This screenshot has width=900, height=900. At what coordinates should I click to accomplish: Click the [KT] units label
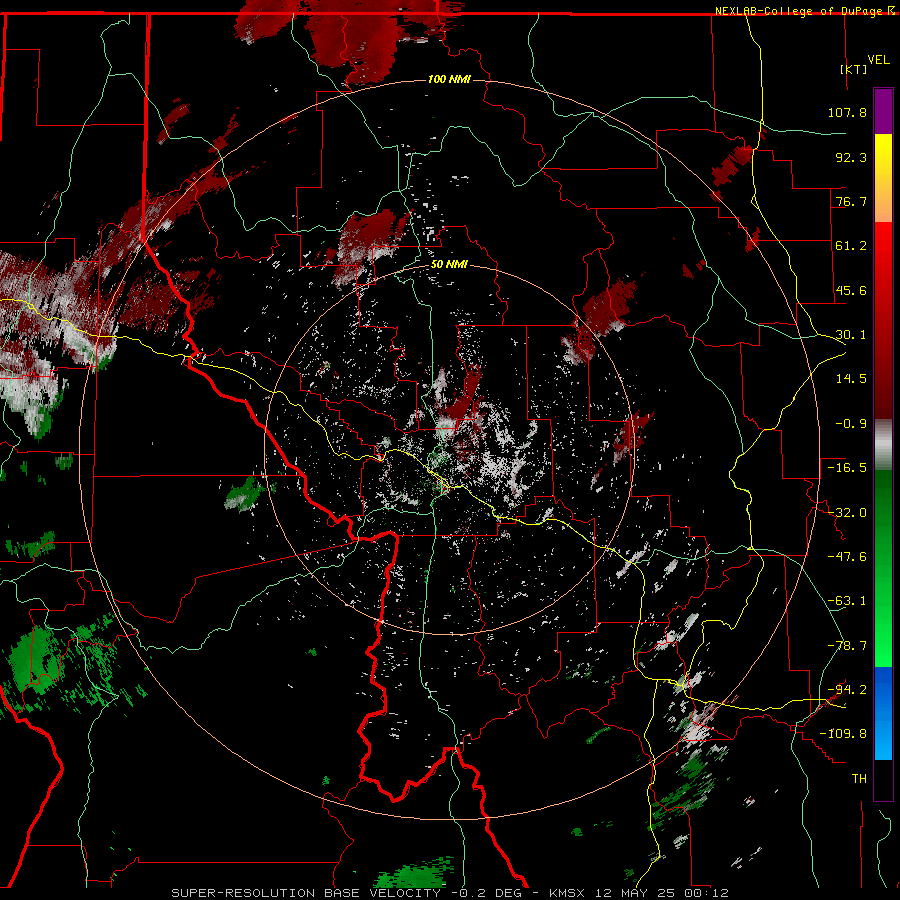click(x=854, y=69)
